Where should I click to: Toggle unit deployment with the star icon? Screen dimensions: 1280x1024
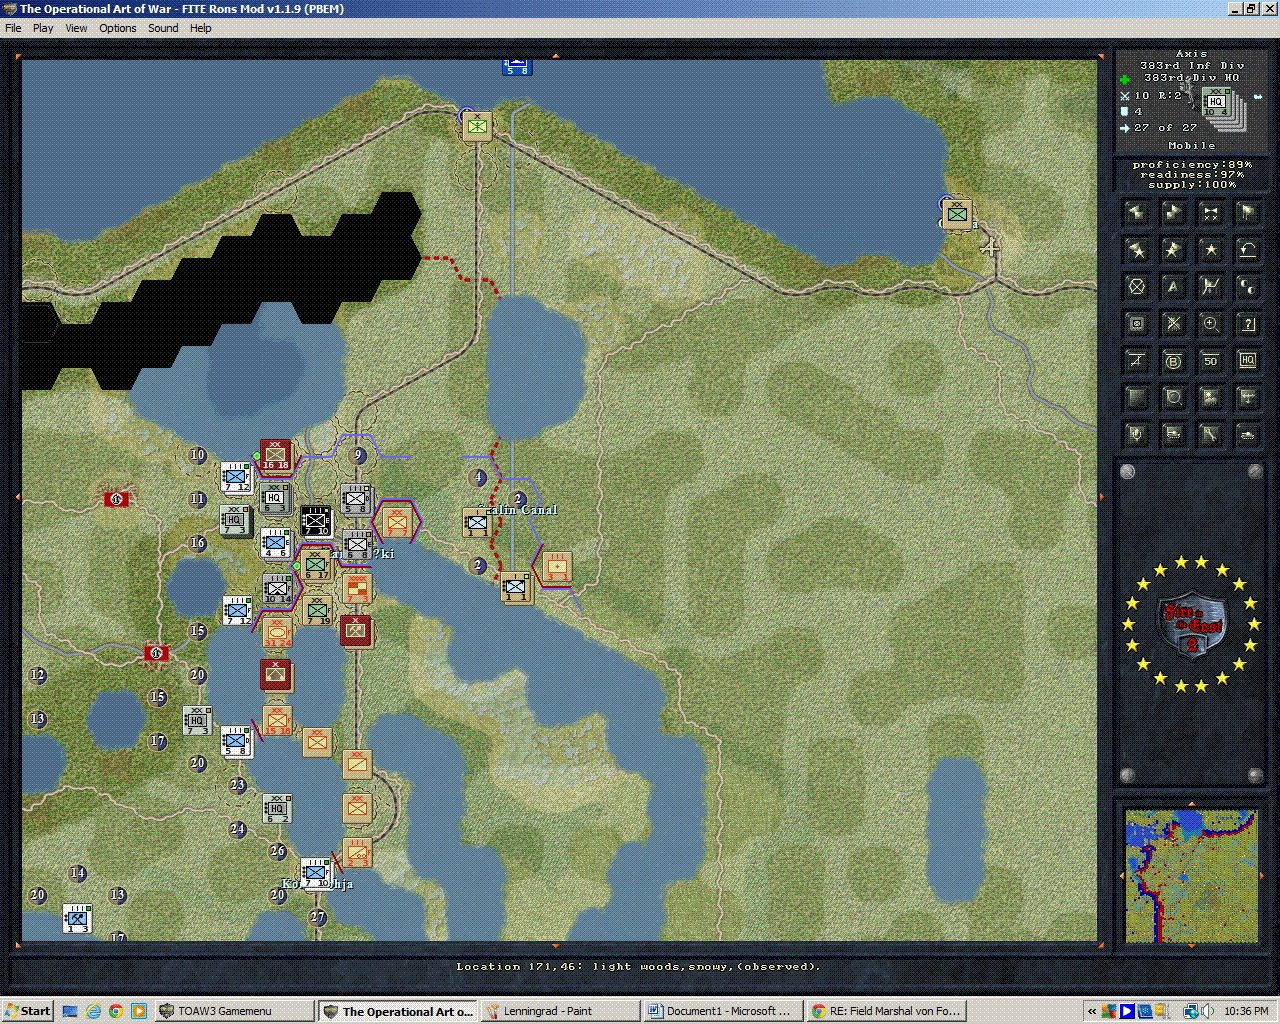point(1210,249)
